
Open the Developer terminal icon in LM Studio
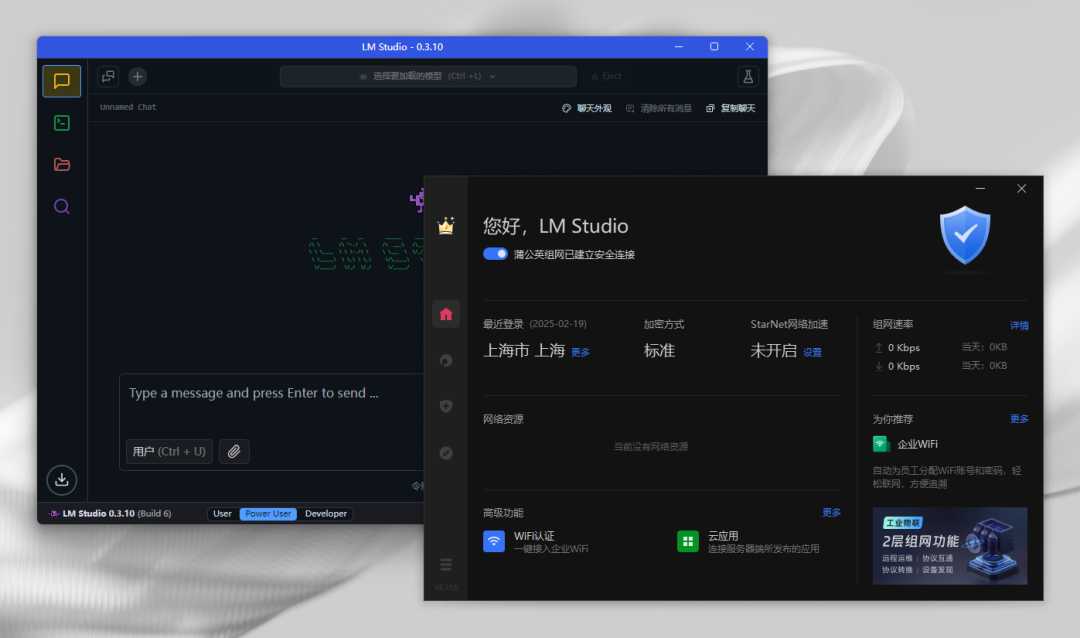[62, 123]
